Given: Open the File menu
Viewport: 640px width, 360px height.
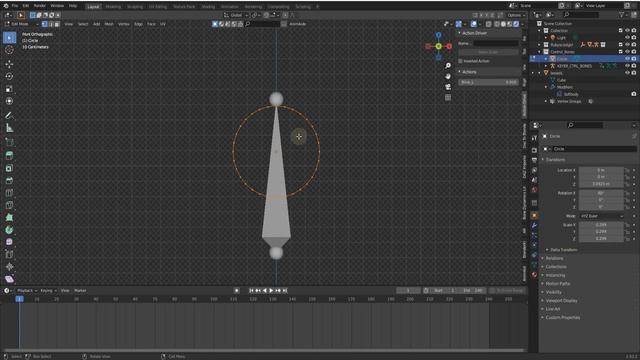Looking at the screenshot, I should pyautogui.click(x=15, y=6).
